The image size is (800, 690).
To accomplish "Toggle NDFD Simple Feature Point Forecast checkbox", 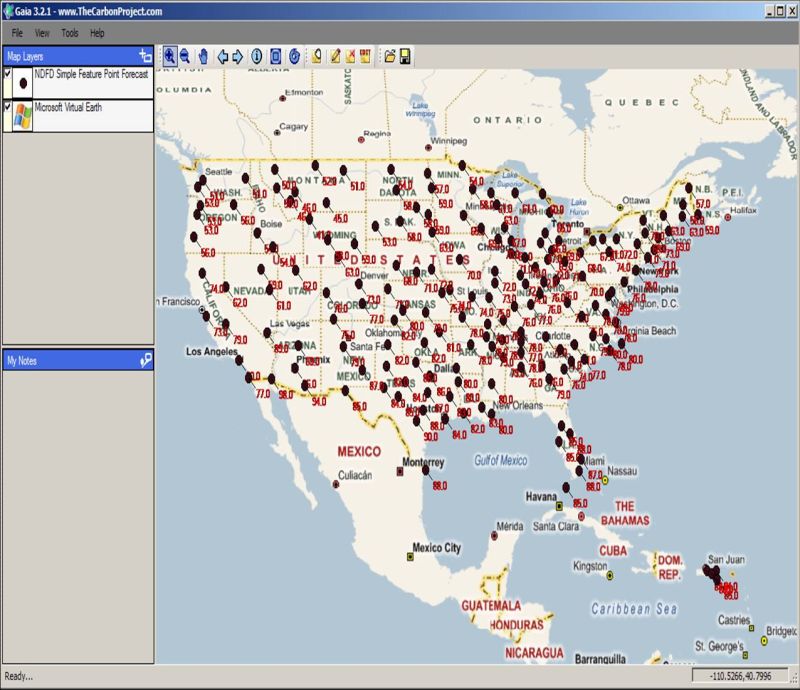I will point(7,73).
